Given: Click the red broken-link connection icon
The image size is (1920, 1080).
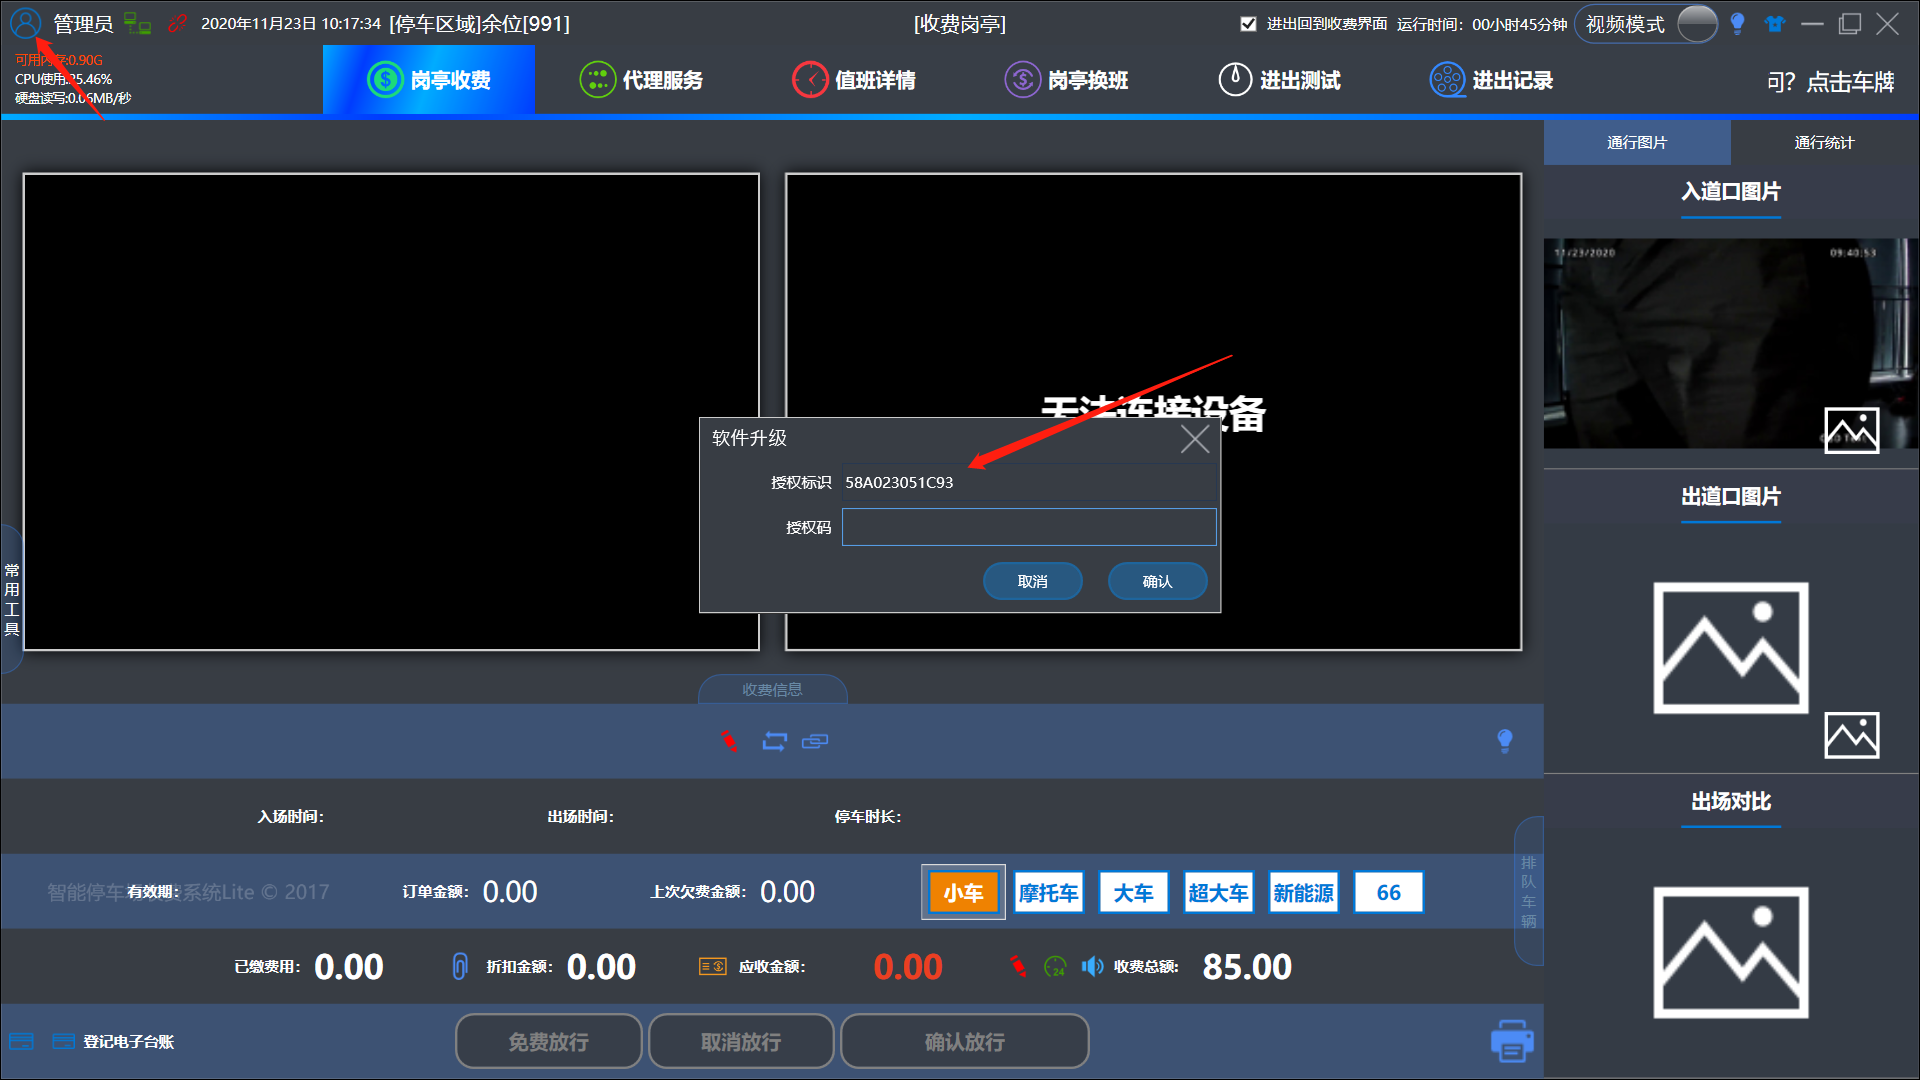Looking at the screenshot, I should pyautogui.click(x=177, y=23).
